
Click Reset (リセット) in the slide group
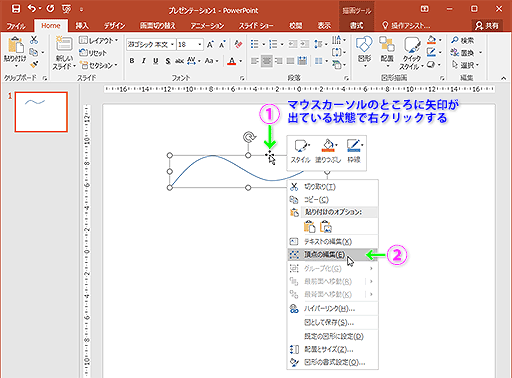(x=93, y=53)
